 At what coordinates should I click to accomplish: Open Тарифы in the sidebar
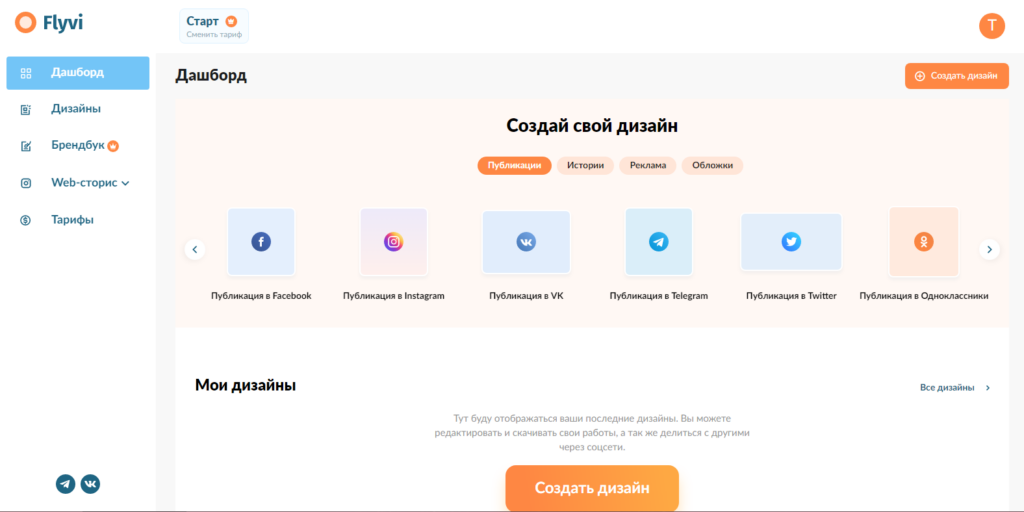tap(72, 220)
